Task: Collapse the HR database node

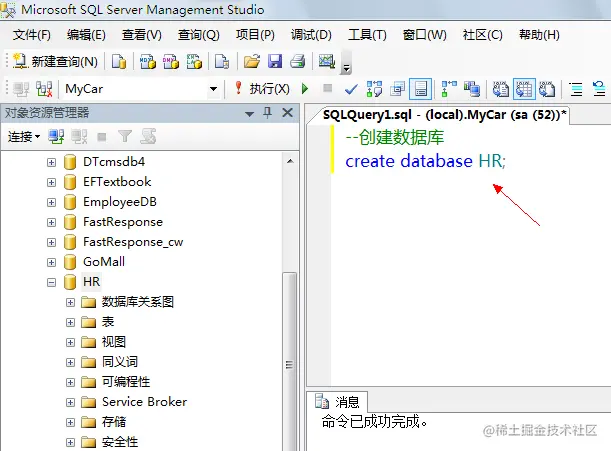Action: tap(51, 282)
